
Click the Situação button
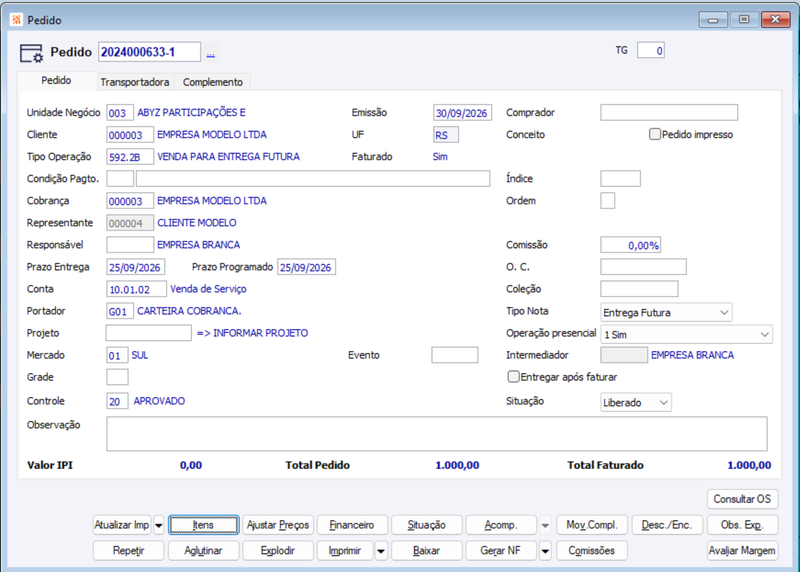pos(427,525)
